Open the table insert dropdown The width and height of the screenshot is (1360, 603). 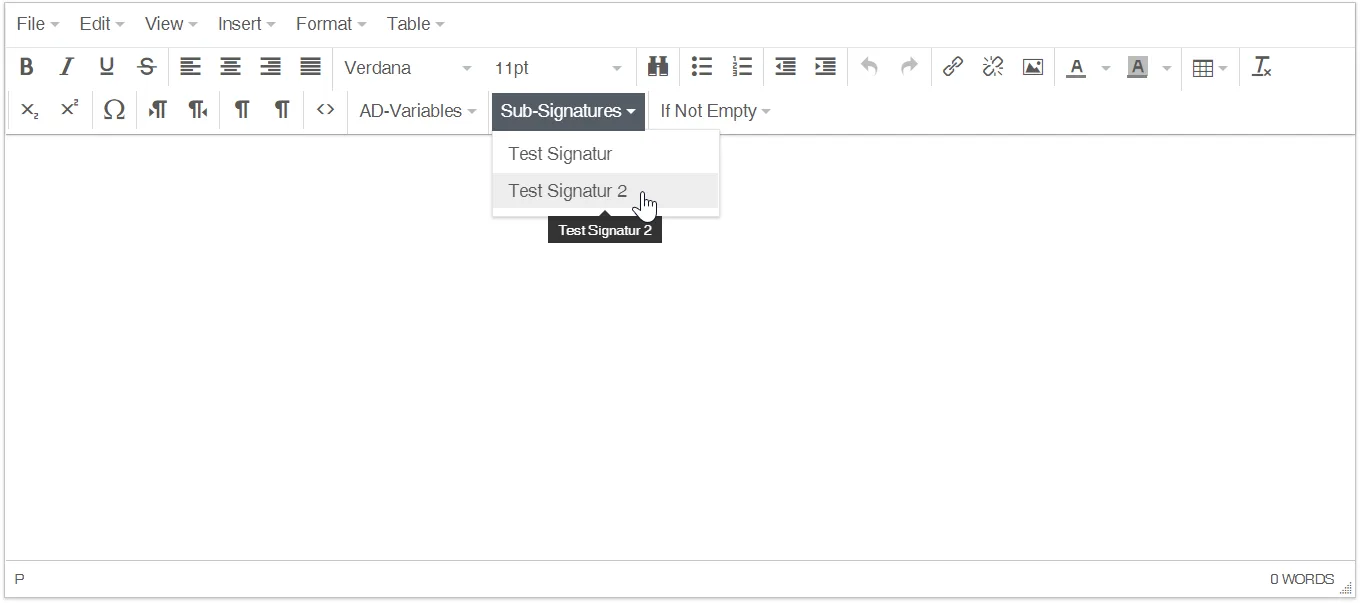(1210, 68)
